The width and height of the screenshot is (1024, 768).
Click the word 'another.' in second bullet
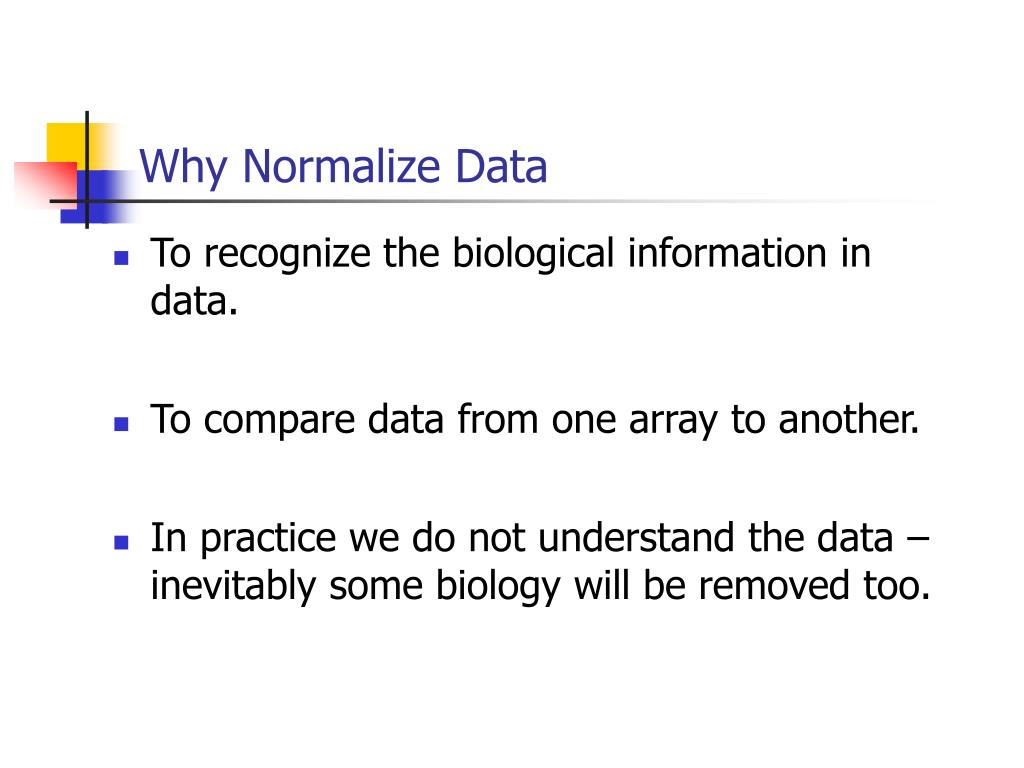click(x=849, y=419)
